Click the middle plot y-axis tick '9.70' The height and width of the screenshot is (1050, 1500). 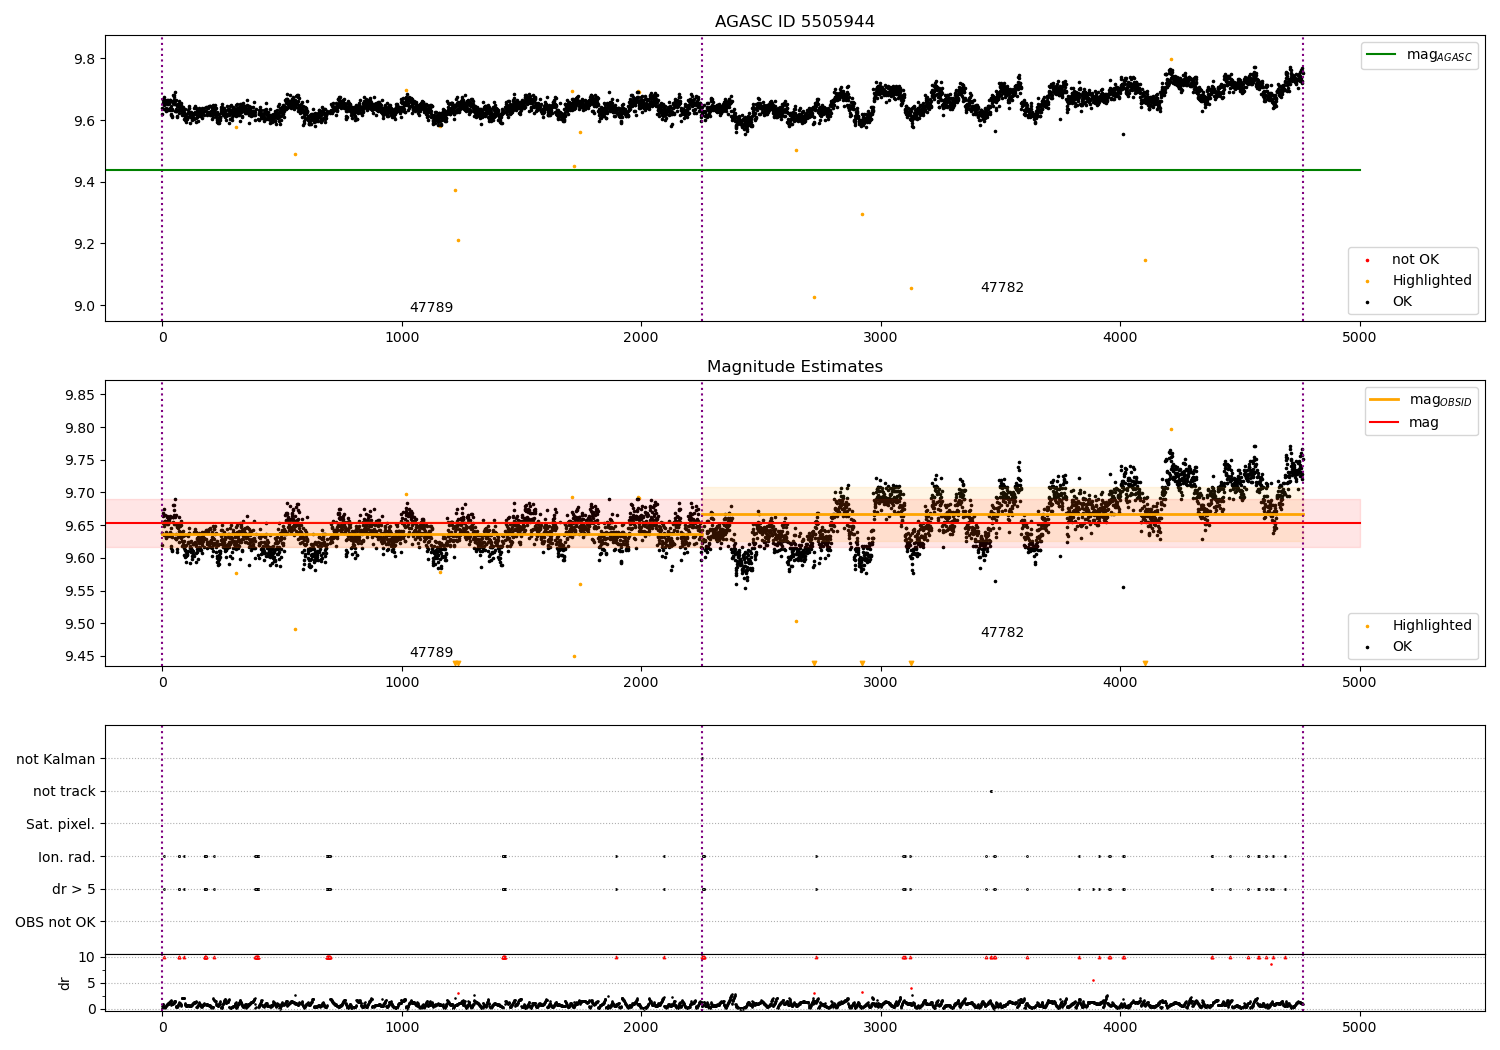point(81,493)
